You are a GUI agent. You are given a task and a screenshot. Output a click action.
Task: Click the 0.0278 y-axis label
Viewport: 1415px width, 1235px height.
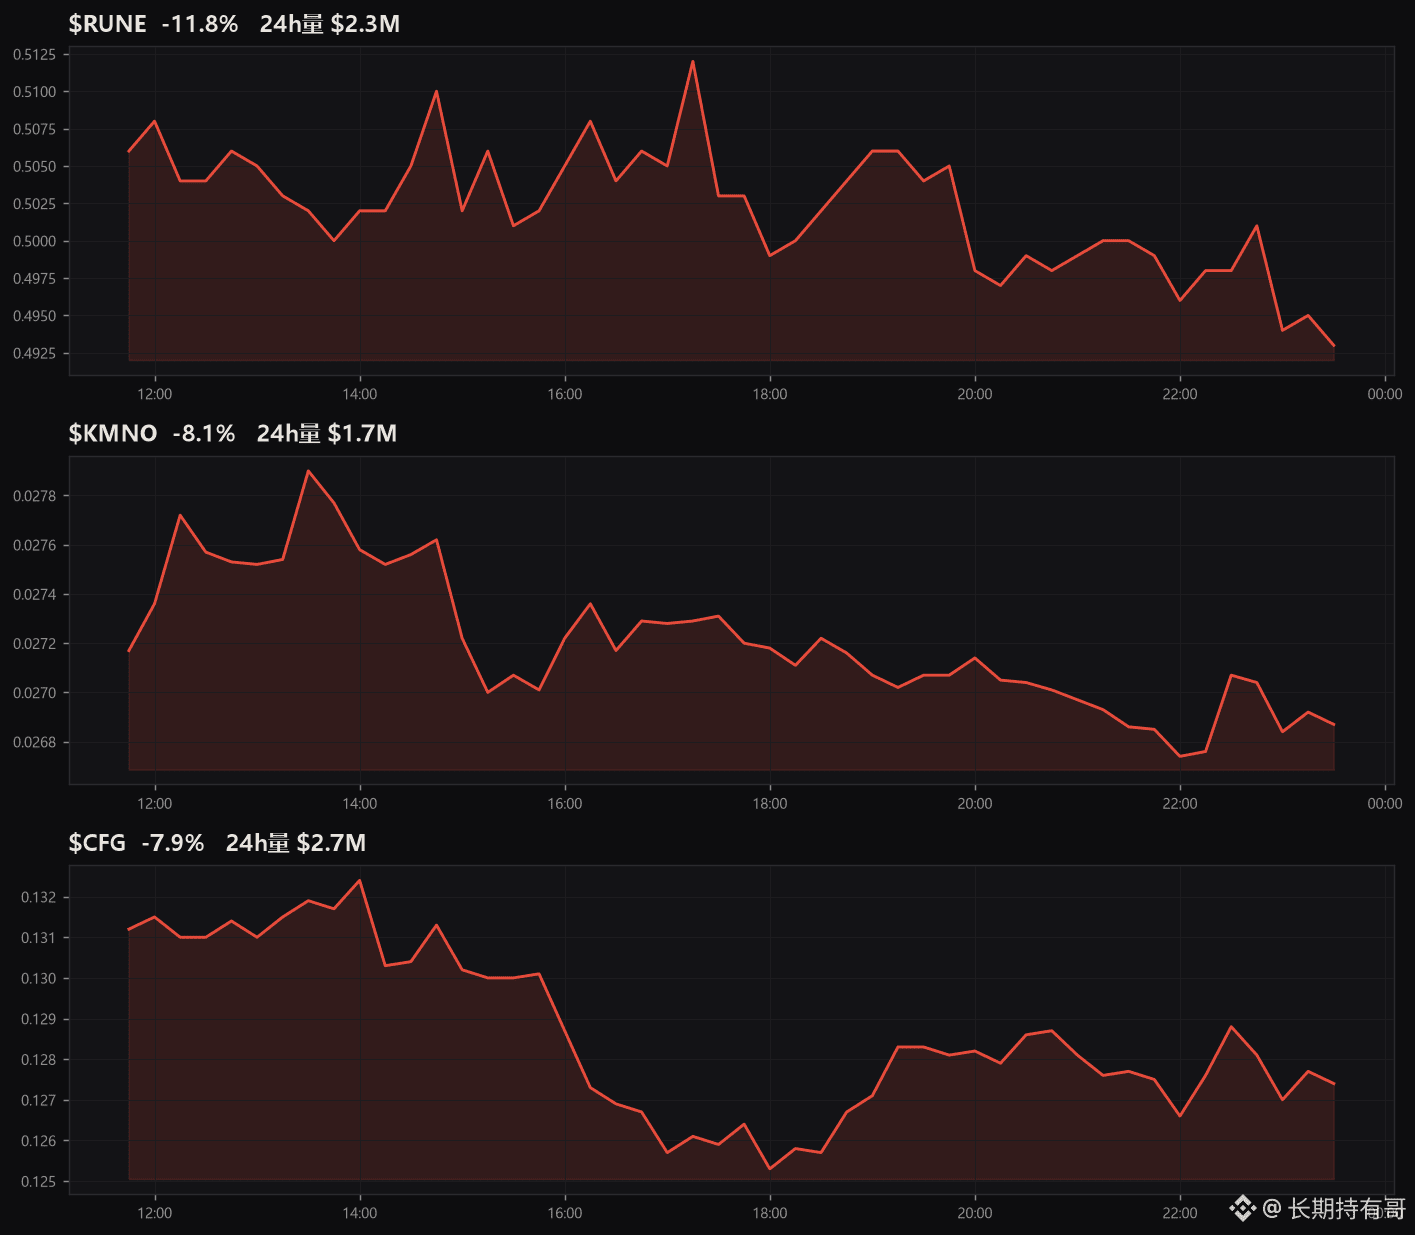click(34, 496)
